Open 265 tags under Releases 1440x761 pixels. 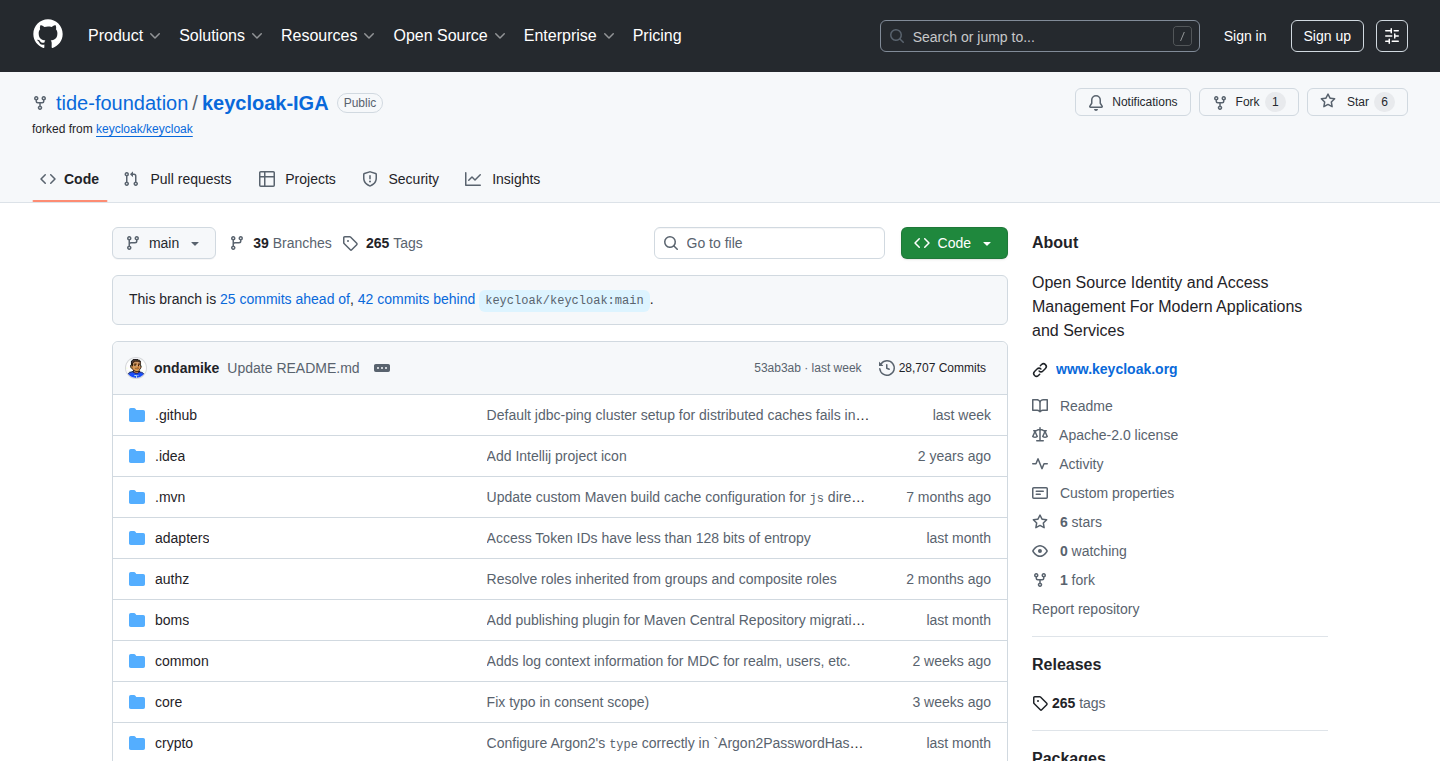click(x=1069, y=703)
